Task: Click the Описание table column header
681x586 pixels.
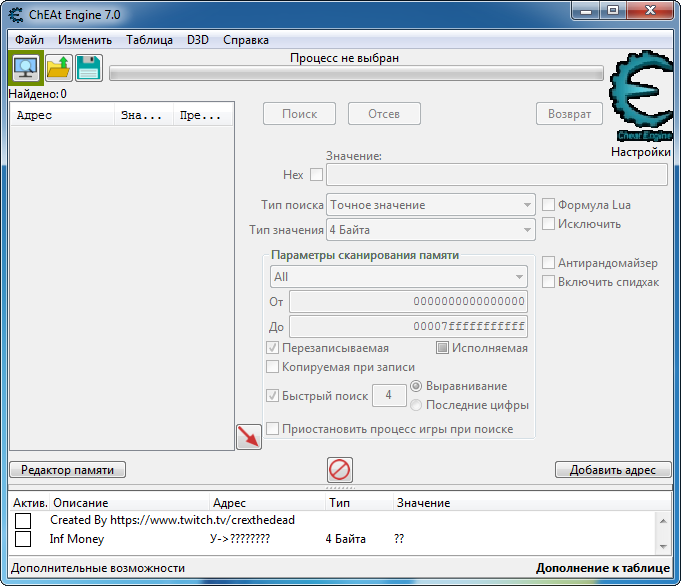Action: [x=129, y=503]
